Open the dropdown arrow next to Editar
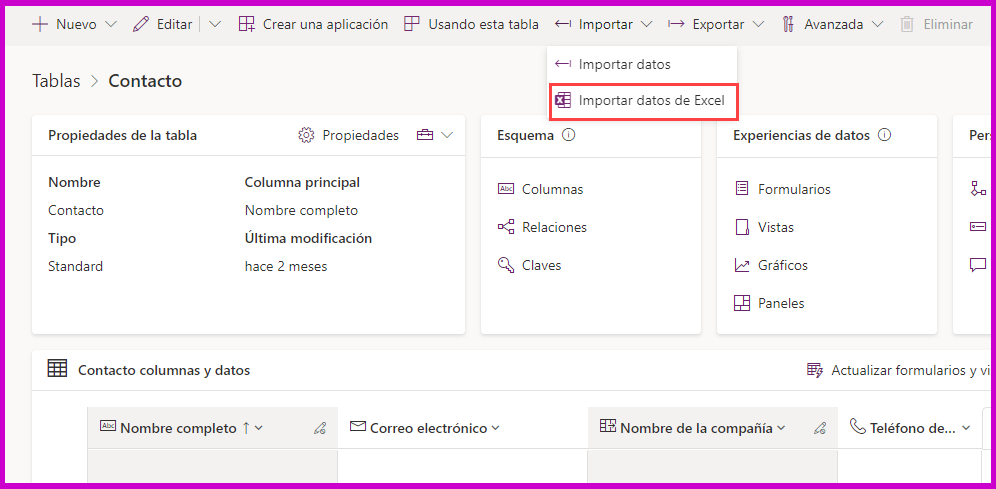996x489 pixels. [215, 24]
